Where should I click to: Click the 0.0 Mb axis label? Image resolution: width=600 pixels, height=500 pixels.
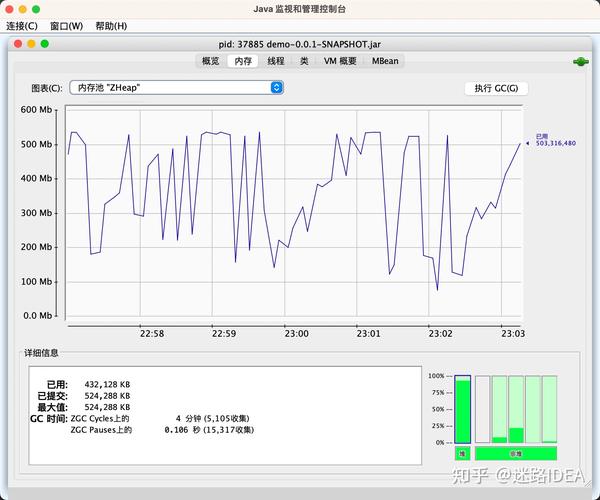38,316
